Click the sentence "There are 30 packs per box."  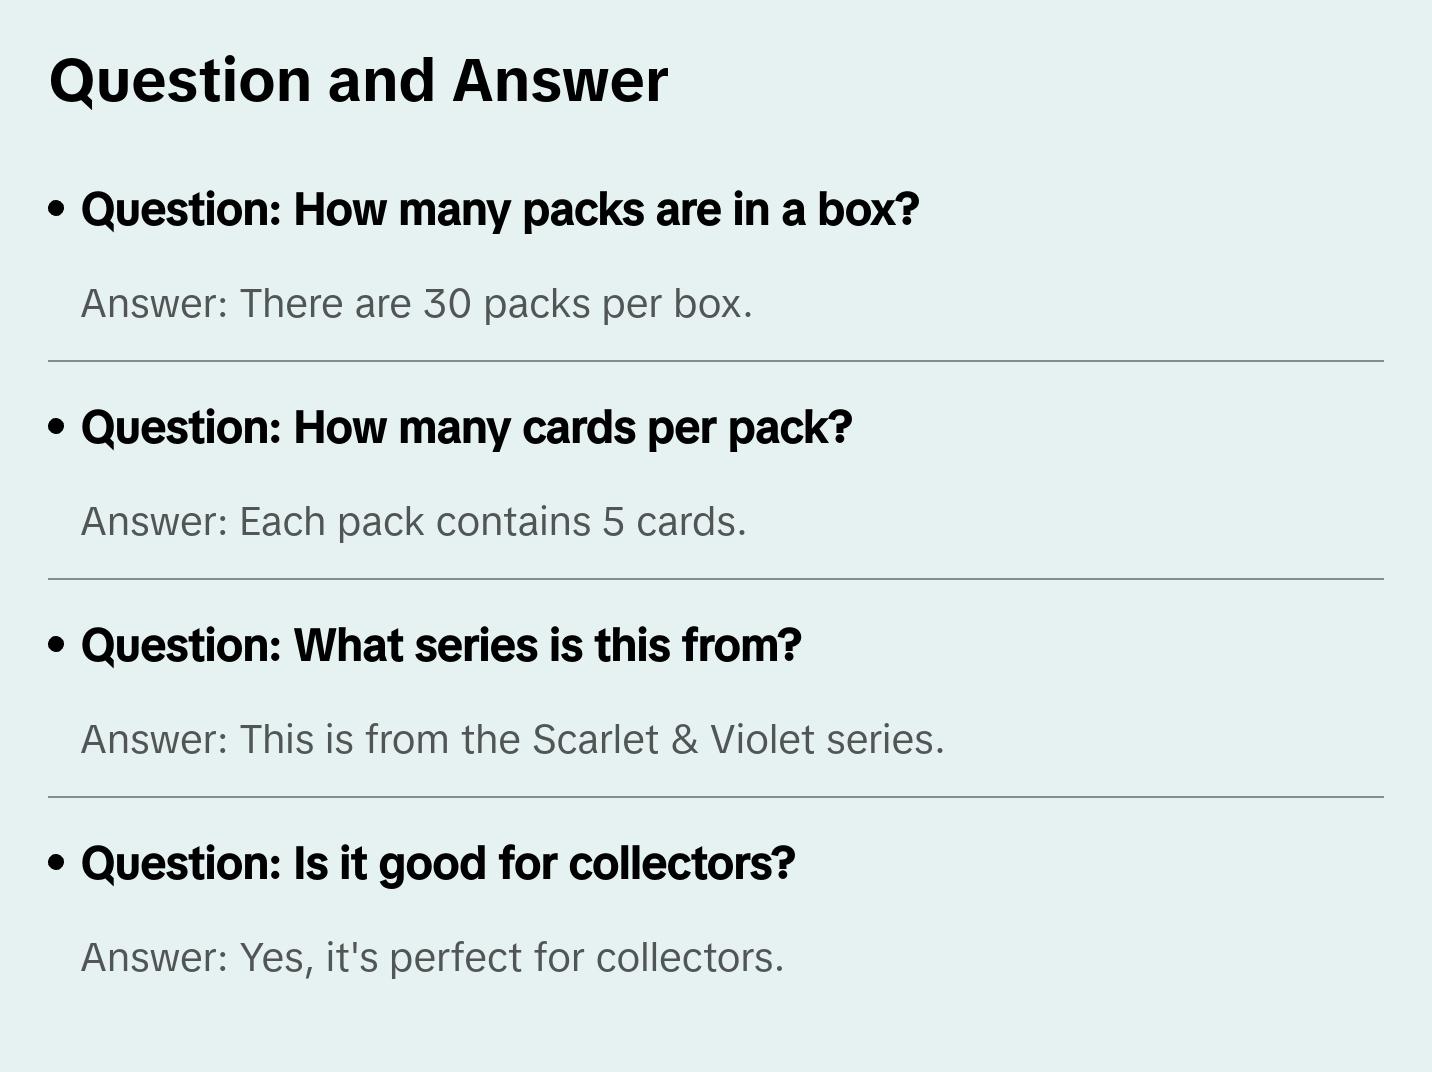[496, 304]
